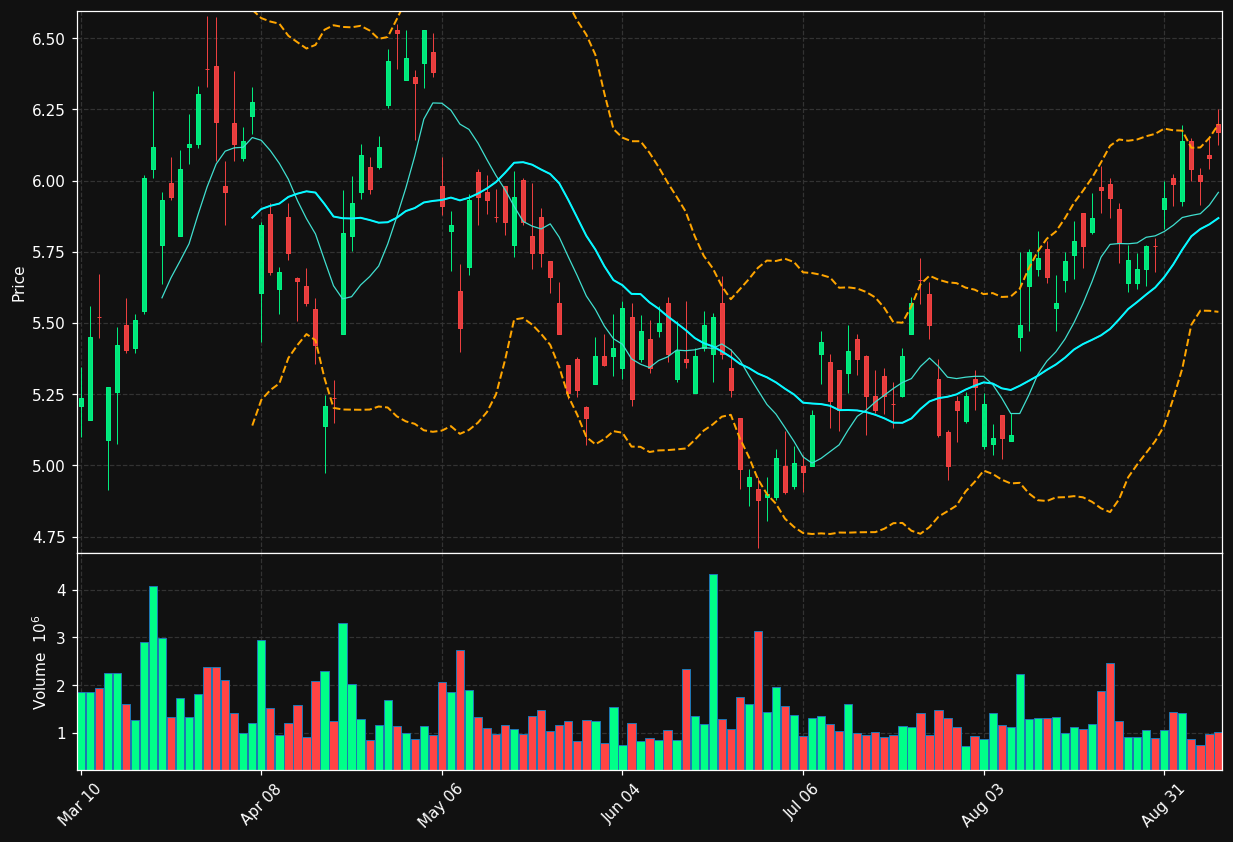
Task: Click the 6.50 price axis tick
Action: pos(48,39)
